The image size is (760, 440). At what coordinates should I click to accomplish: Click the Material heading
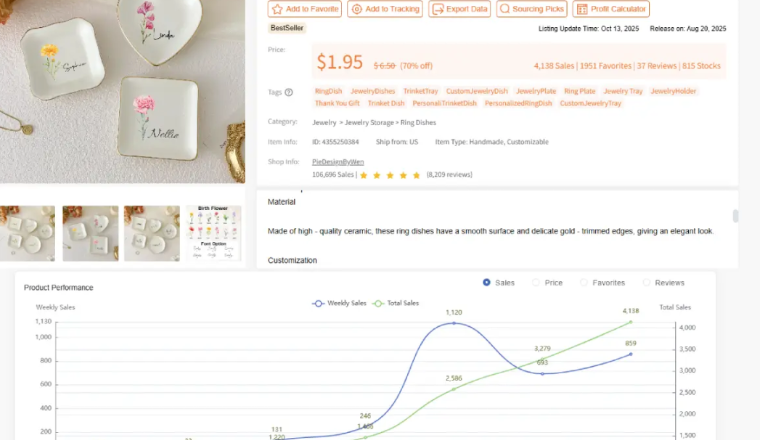pyautogui.click(x=281, y=202)
